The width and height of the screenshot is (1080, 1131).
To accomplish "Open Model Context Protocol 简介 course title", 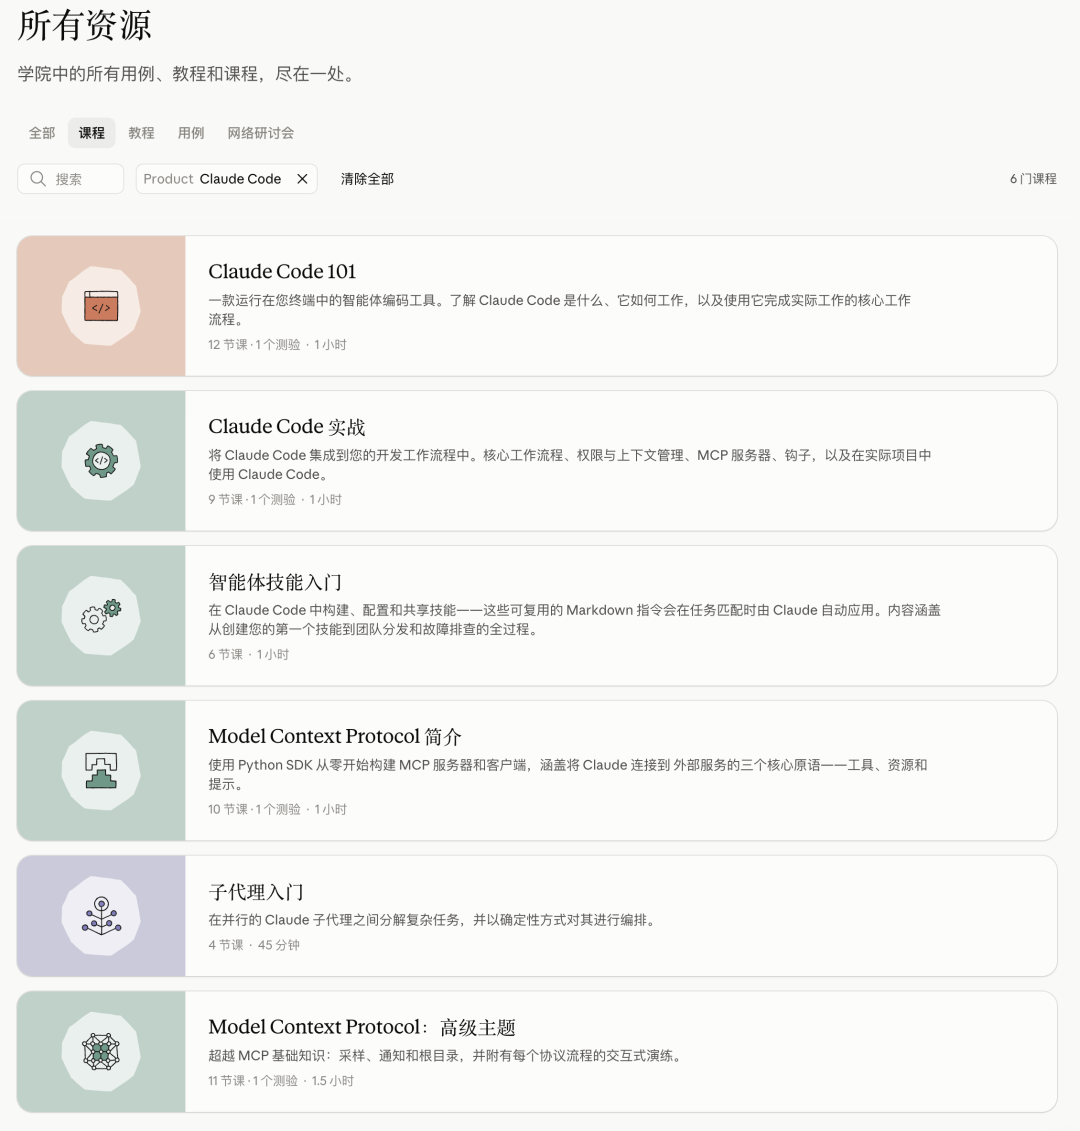I will coord(335,736).
